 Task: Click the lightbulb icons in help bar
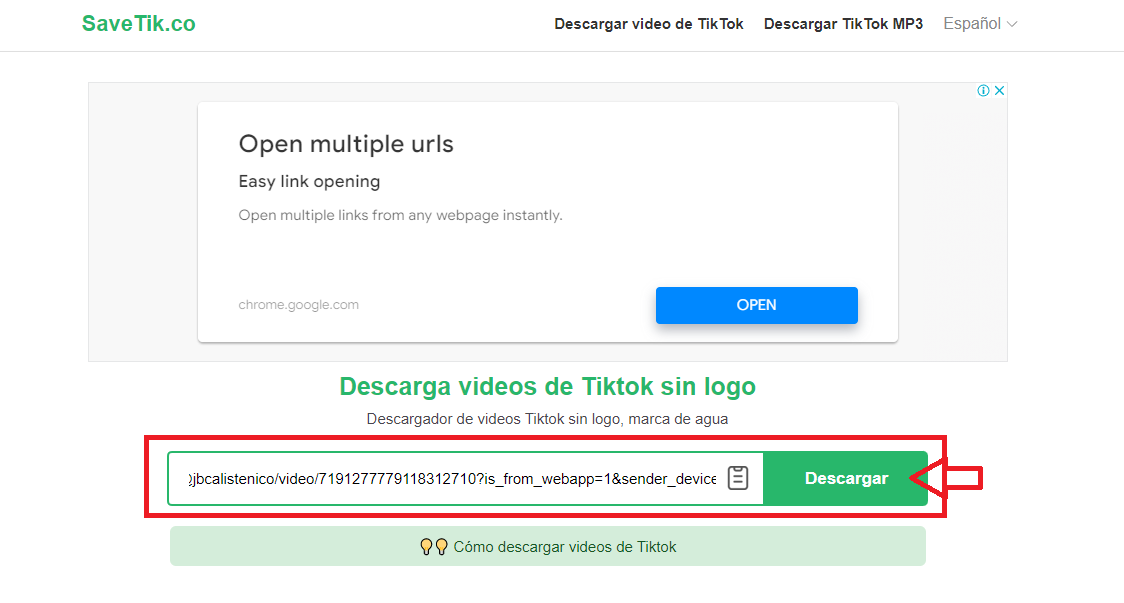[x=434, y=547]
